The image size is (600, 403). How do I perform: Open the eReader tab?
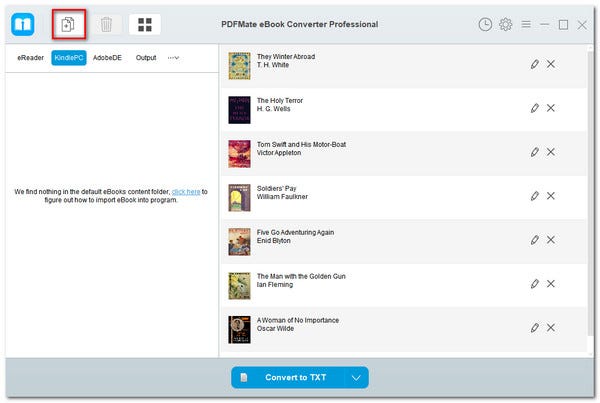[x=30, y=58]
